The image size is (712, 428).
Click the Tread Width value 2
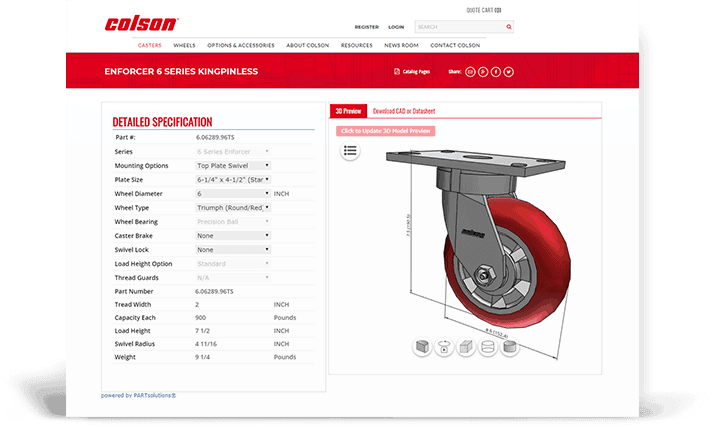click(x=197, y=305)
